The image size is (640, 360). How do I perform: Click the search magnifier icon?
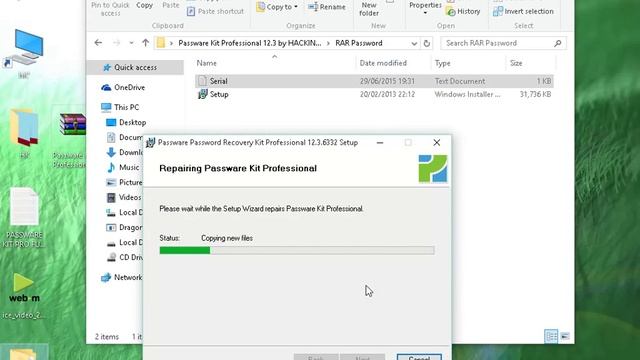tap(558, 43)
